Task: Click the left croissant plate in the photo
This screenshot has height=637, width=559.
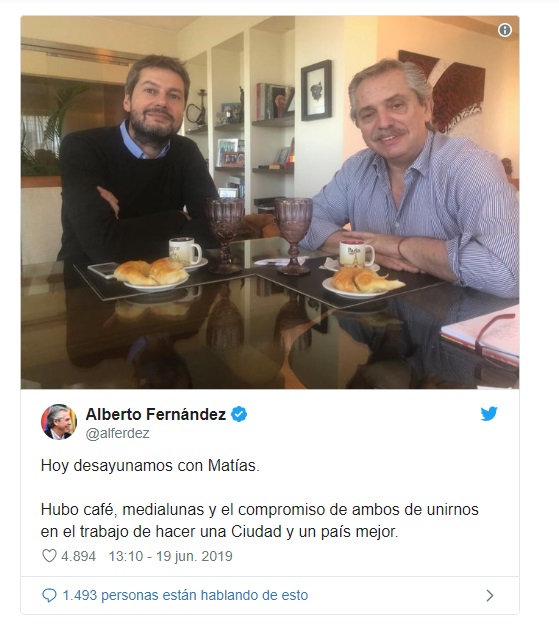Action: click(154, 275)
